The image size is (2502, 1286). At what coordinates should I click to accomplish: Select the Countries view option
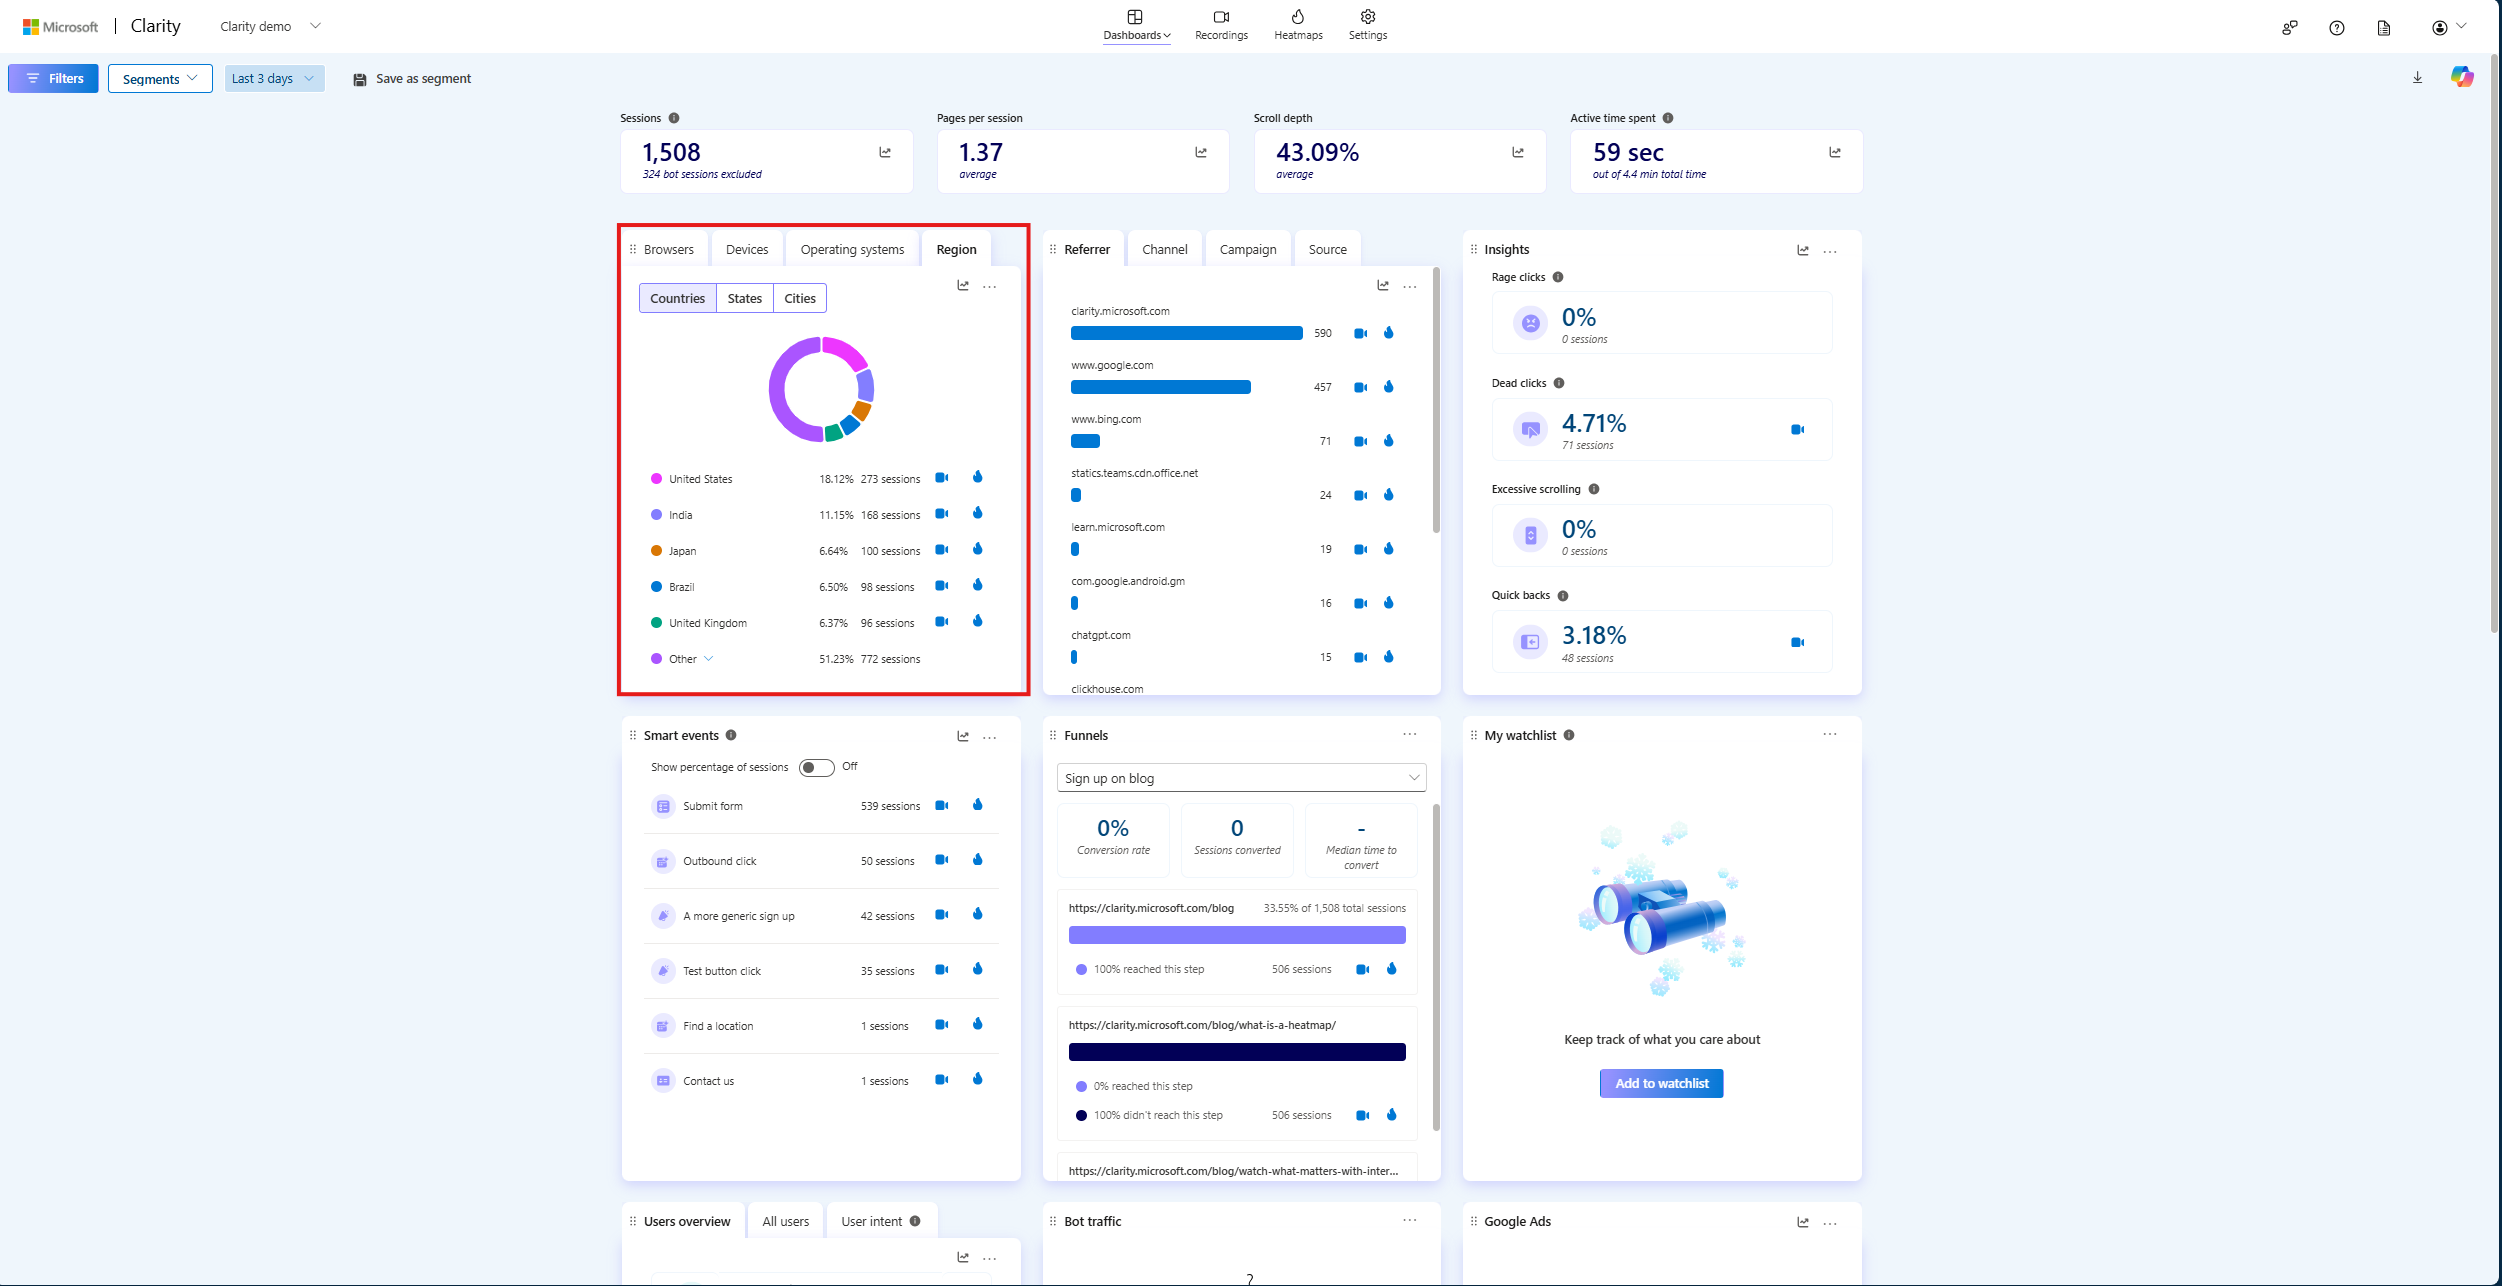678,298
